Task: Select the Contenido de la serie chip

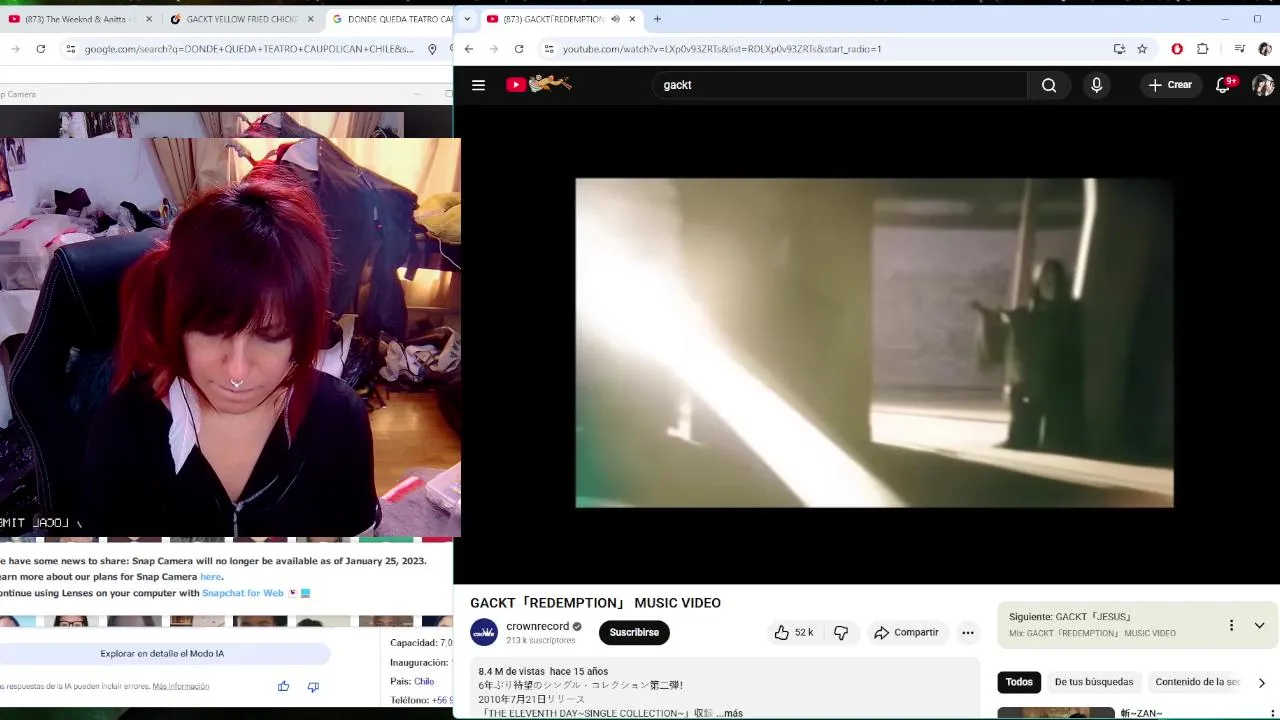Action: [1197, 682]
